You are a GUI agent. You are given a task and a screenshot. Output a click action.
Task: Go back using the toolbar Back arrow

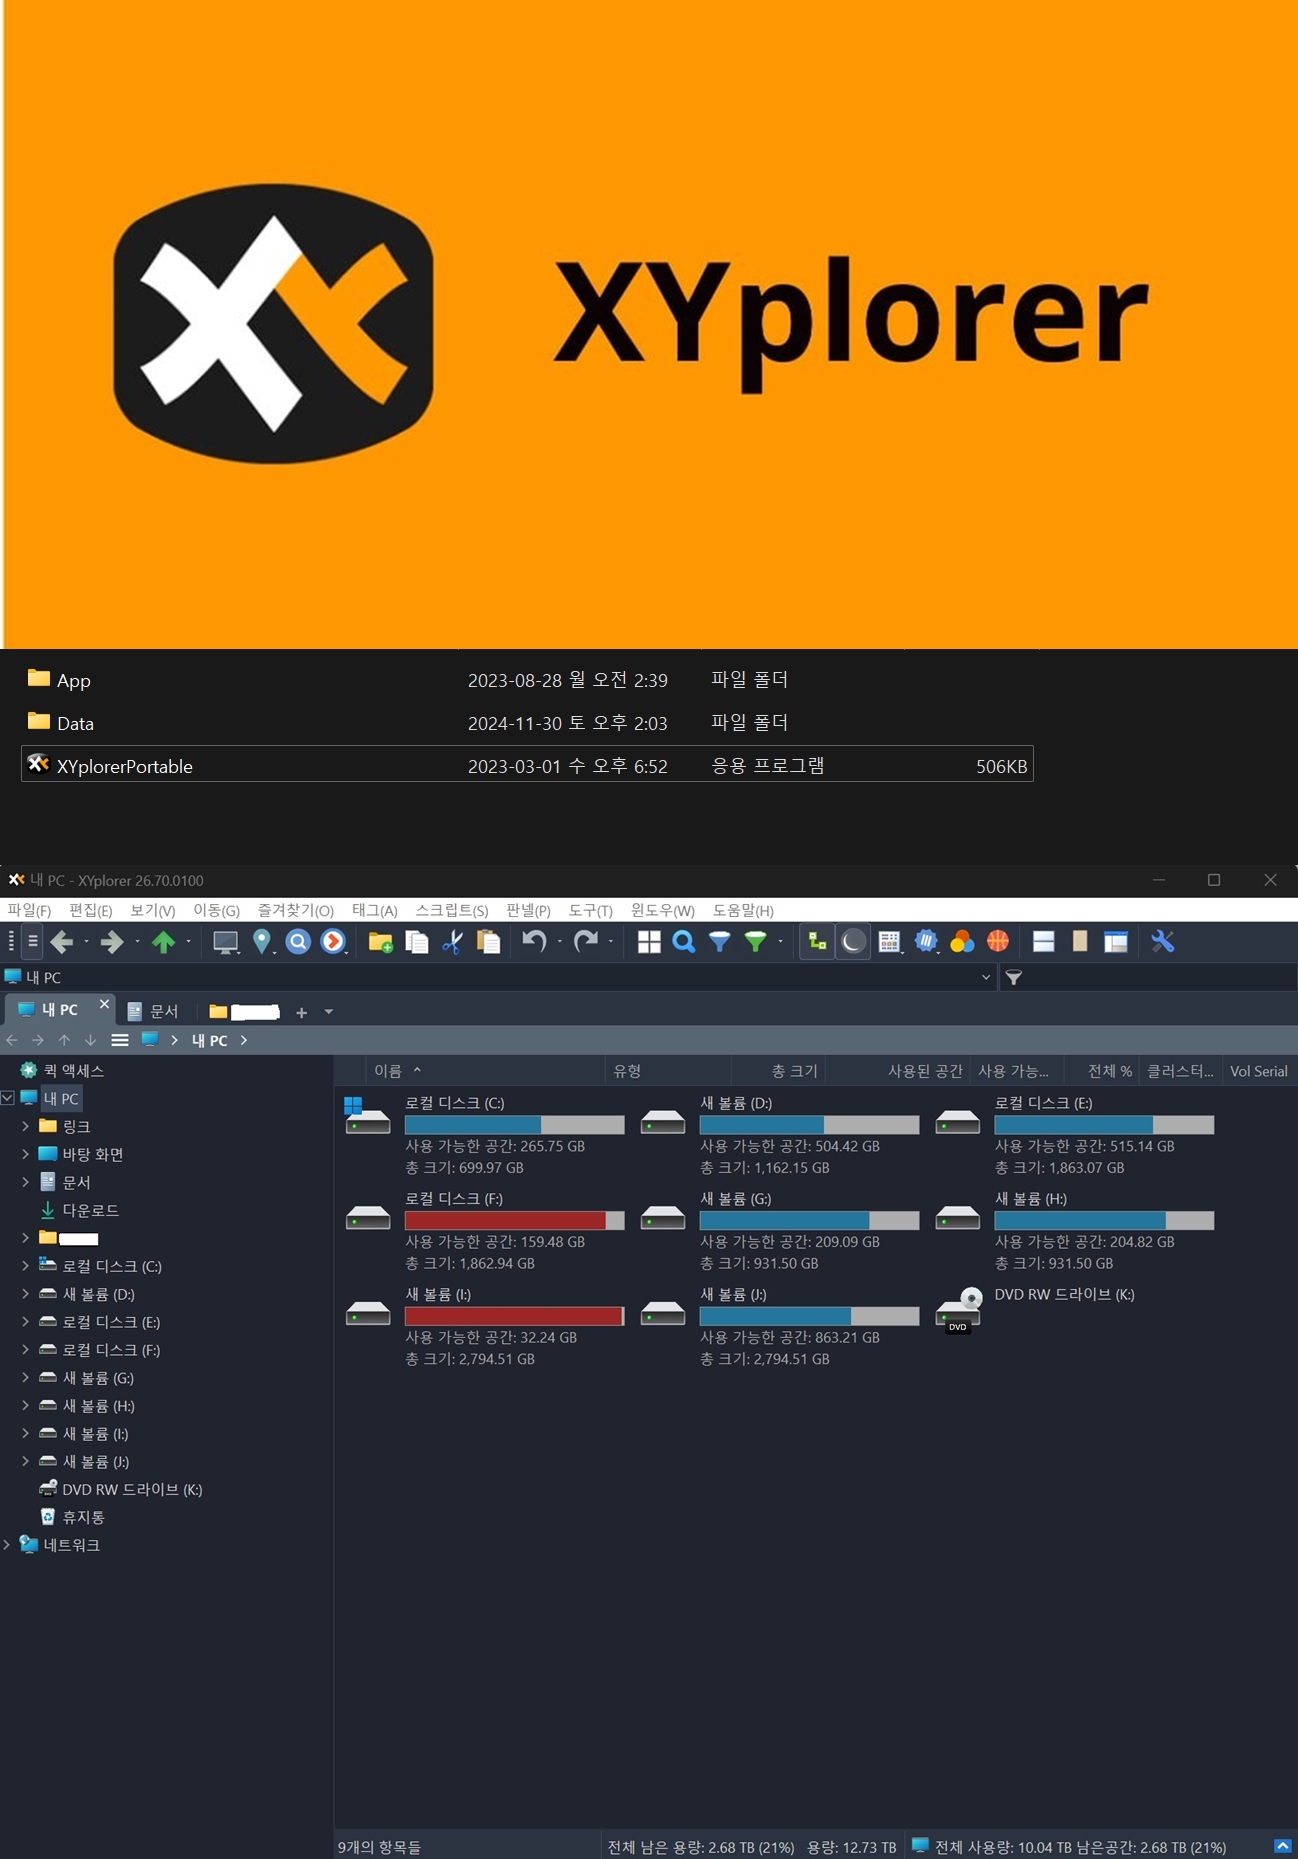[62, 941]
